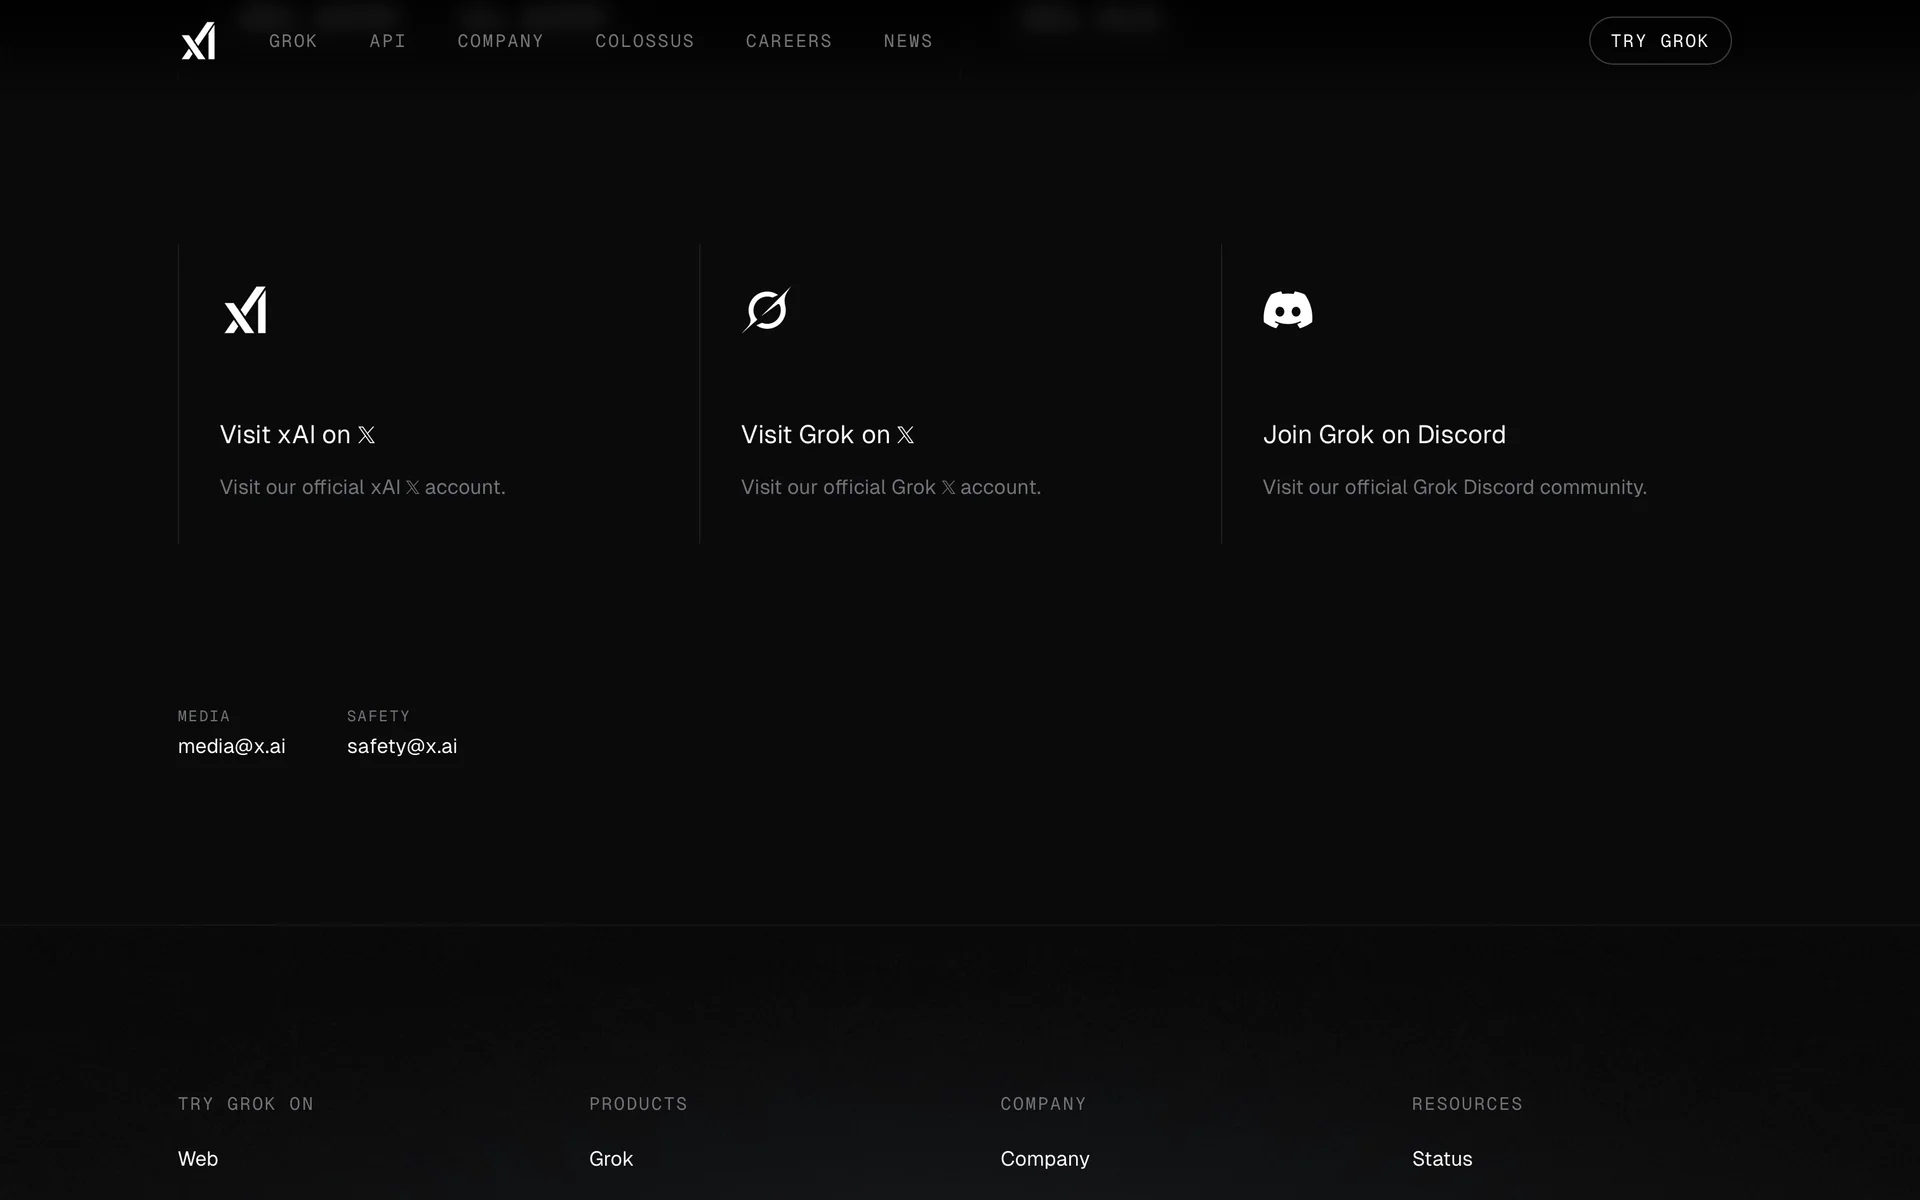Click the xAI logo in header
1920x1200 pixels.
click(x=198, y=41)
